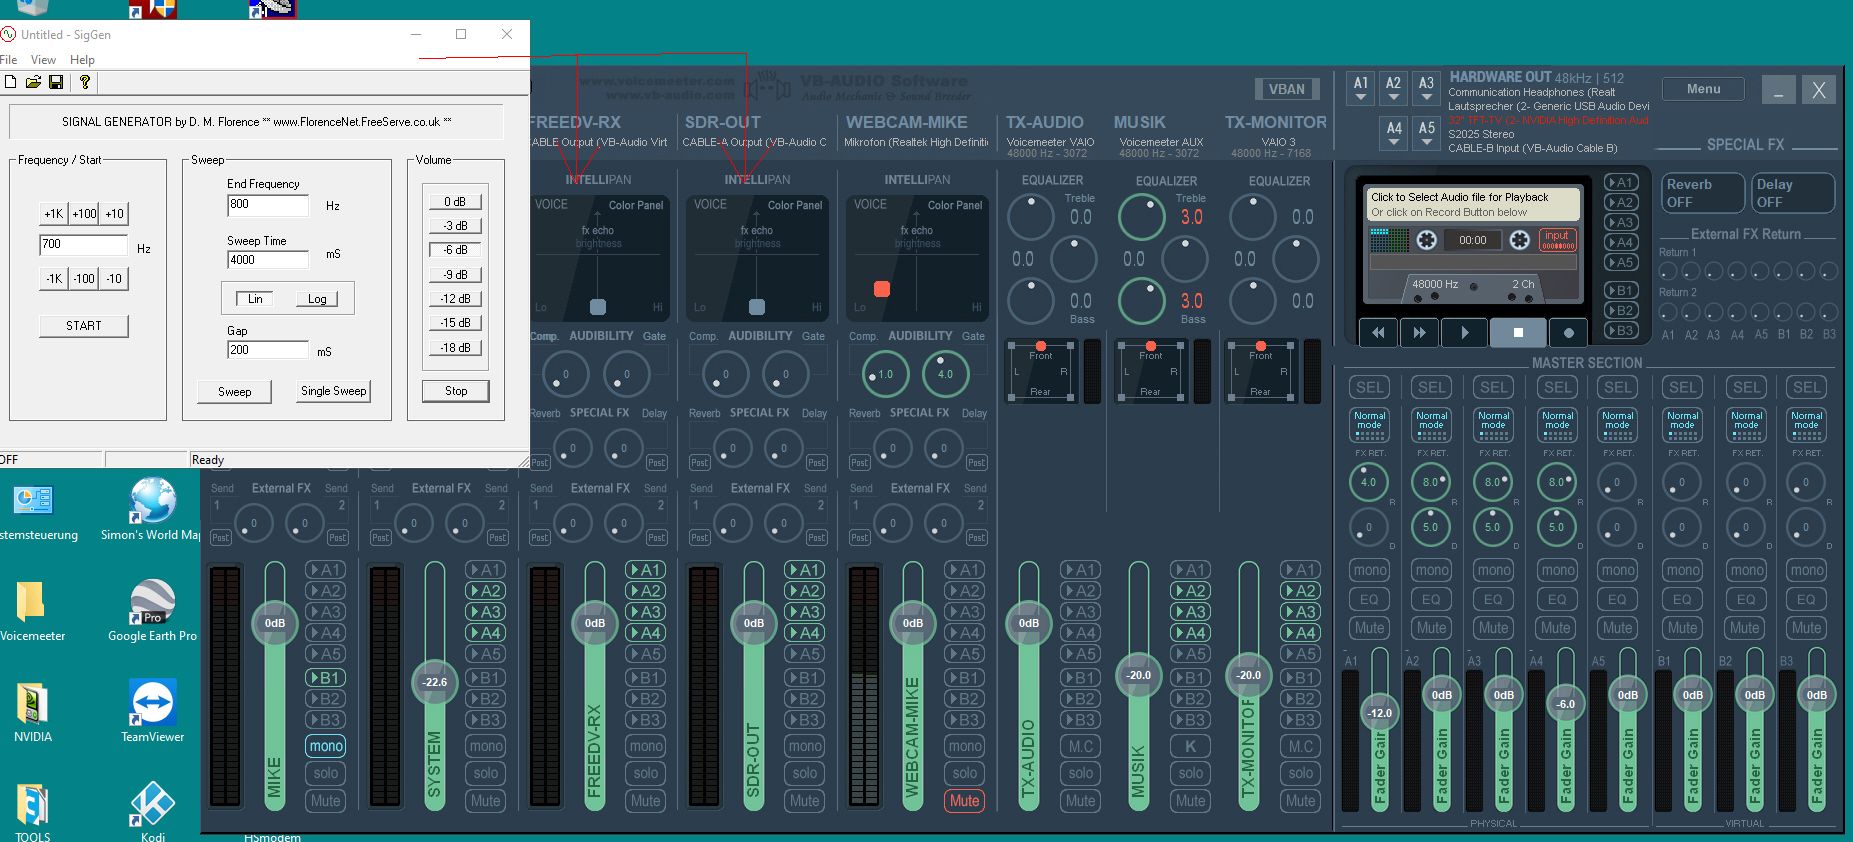Select the -6 dB volume button
The width and height of the screenshot is (1853, 842).
click(x=455, y=250)
